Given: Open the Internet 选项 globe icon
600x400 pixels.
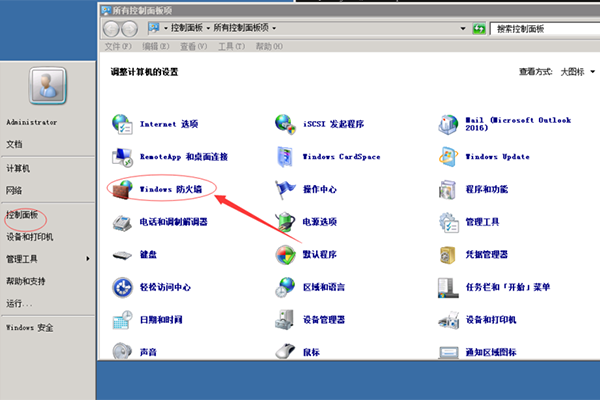Looking at the screenshot, I should click(122, 124).
